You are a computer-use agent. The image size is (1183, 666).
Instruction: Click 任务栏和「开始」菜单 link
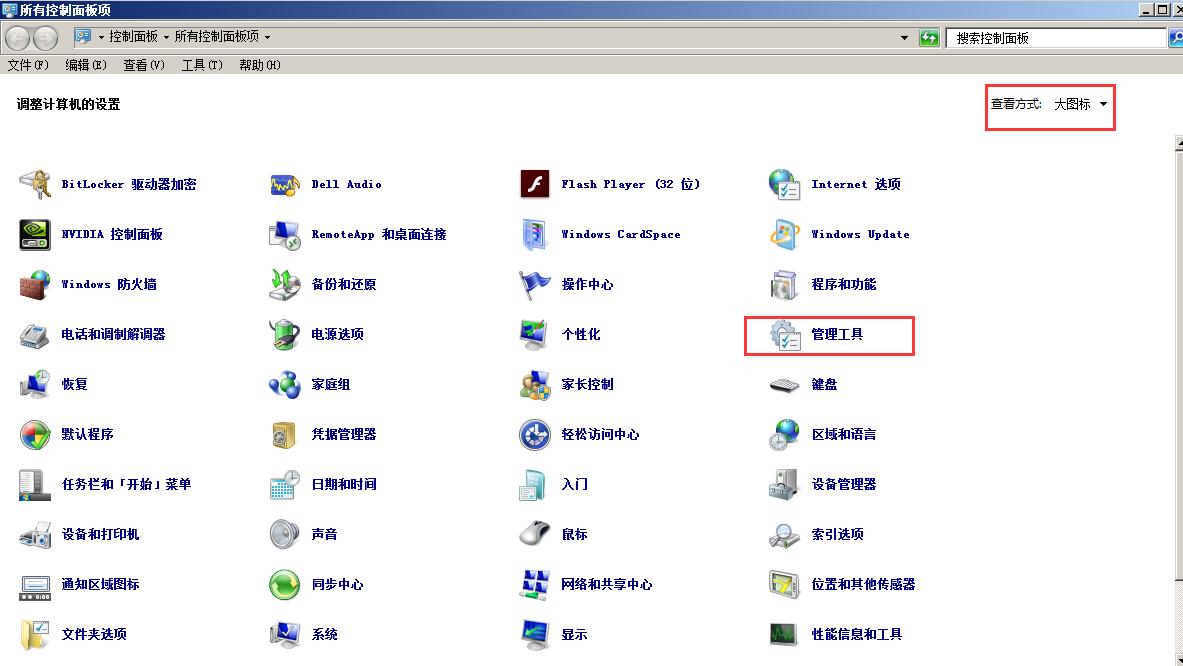click(127, 484)
